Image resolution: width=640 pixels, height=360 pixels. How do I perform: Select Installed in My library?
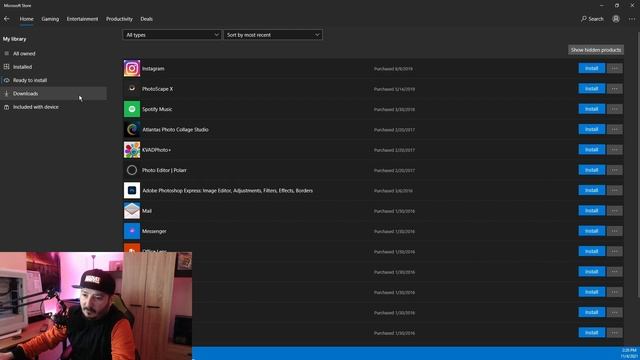click(53, 67)
